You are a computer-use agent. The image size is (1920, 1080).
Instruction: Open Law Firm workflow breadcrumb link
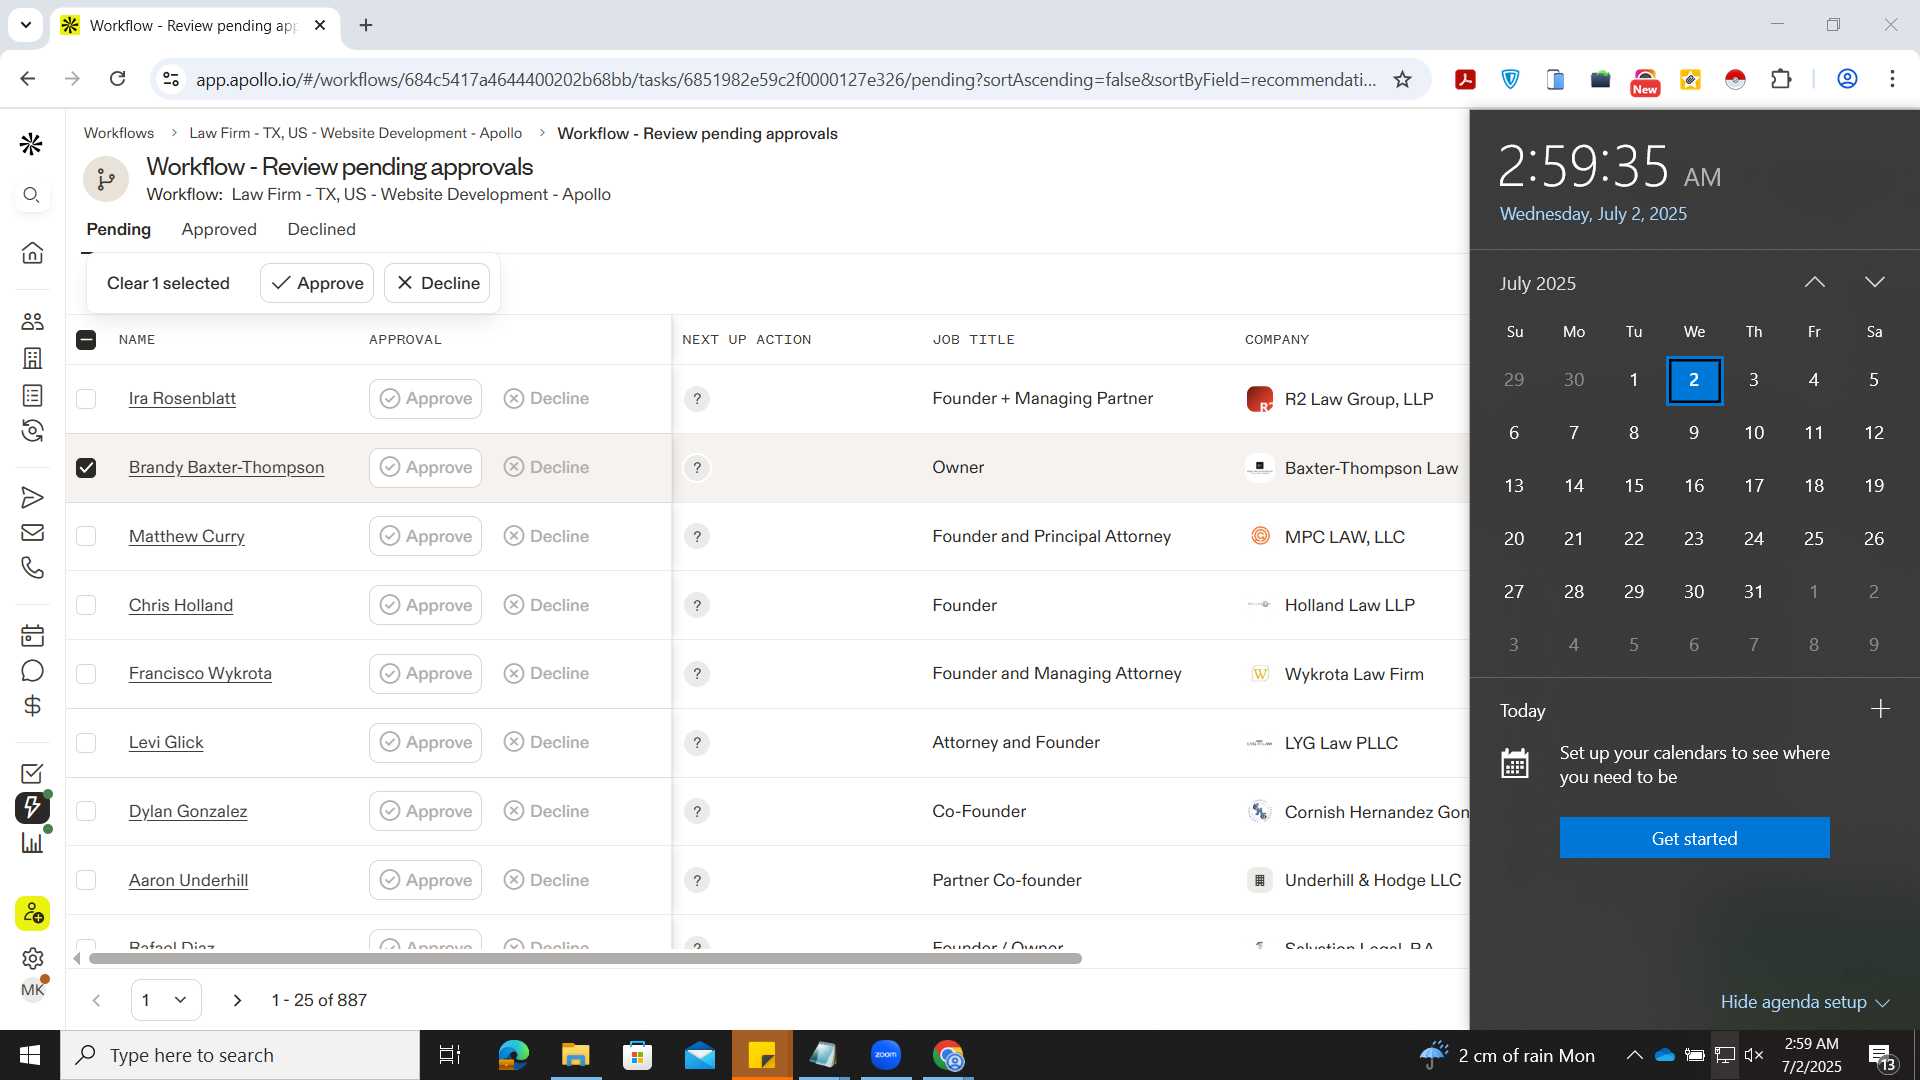pos(355,133)
